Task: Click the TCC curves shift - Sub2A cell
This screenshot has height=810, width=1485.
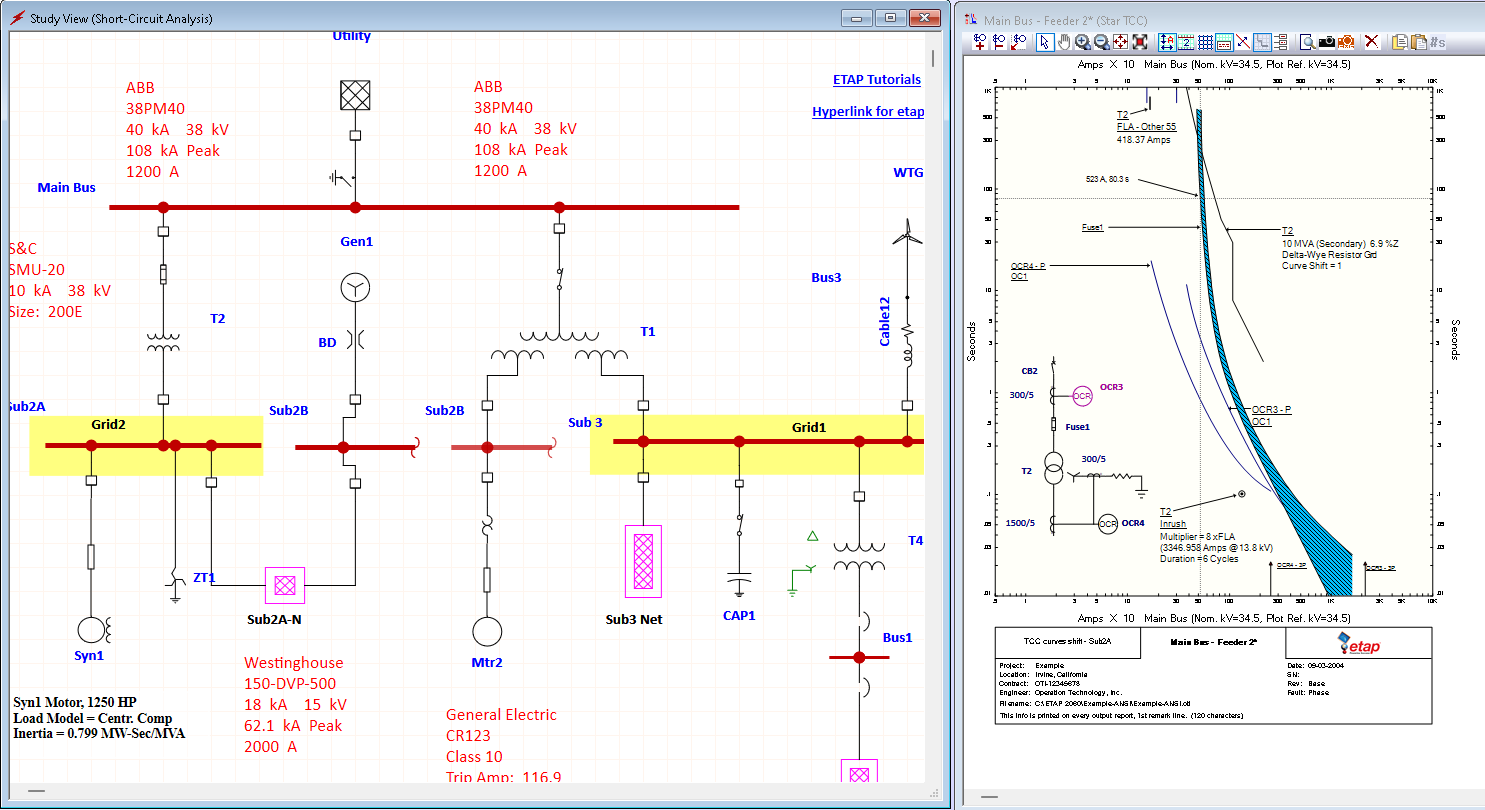Action: 1067,643
